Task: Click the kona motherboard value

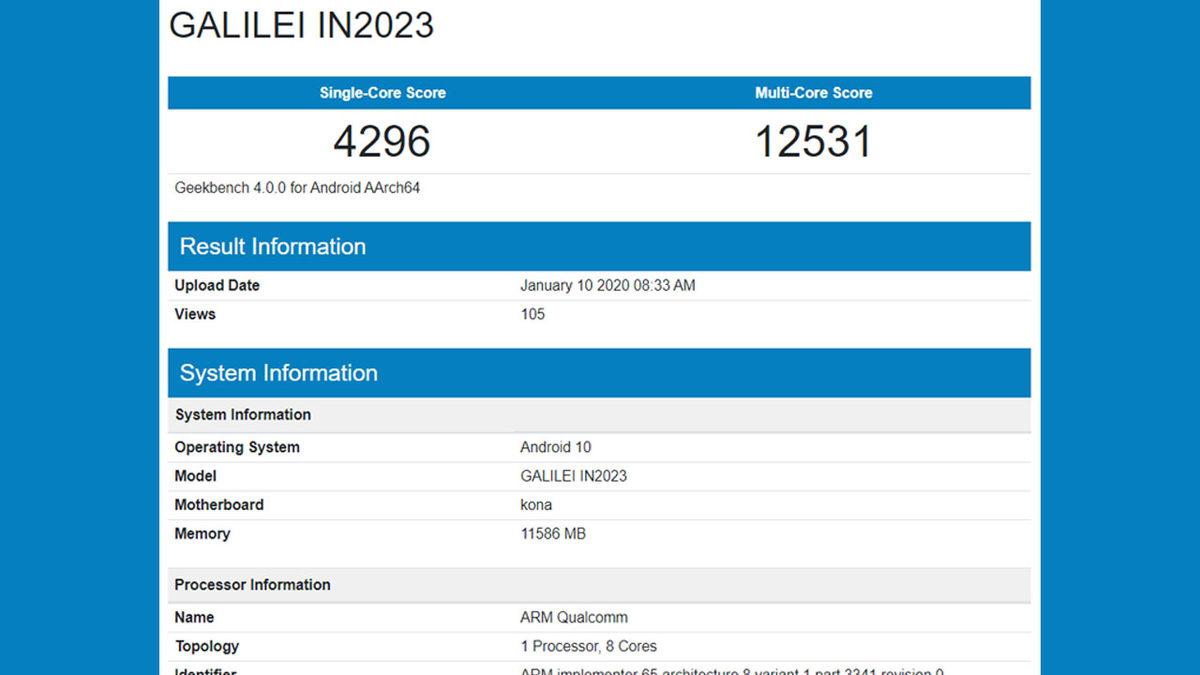Action: point(535,505)
